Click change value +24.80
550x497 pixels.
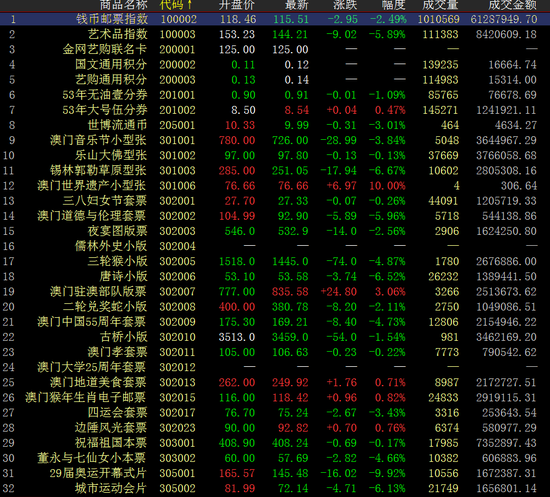(x=338, y=291)
